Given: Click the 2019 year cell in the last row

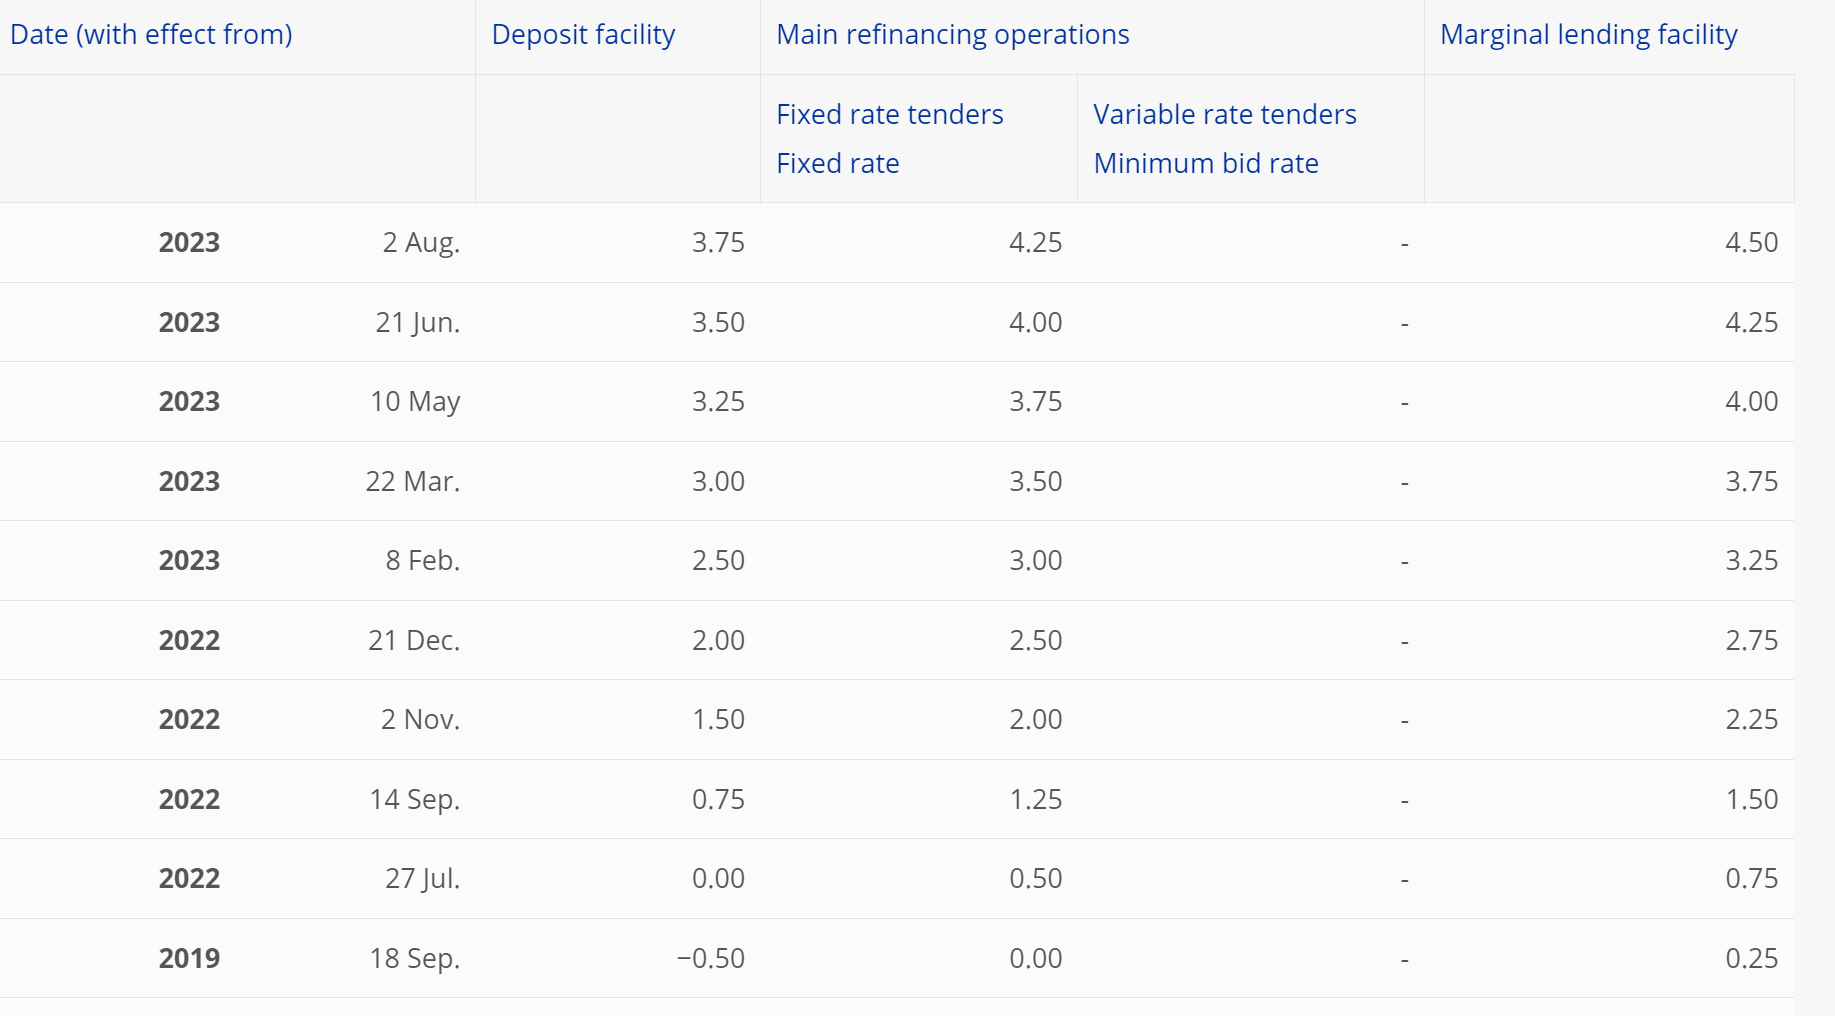Looking at the screenshot, I should [189, 959].
